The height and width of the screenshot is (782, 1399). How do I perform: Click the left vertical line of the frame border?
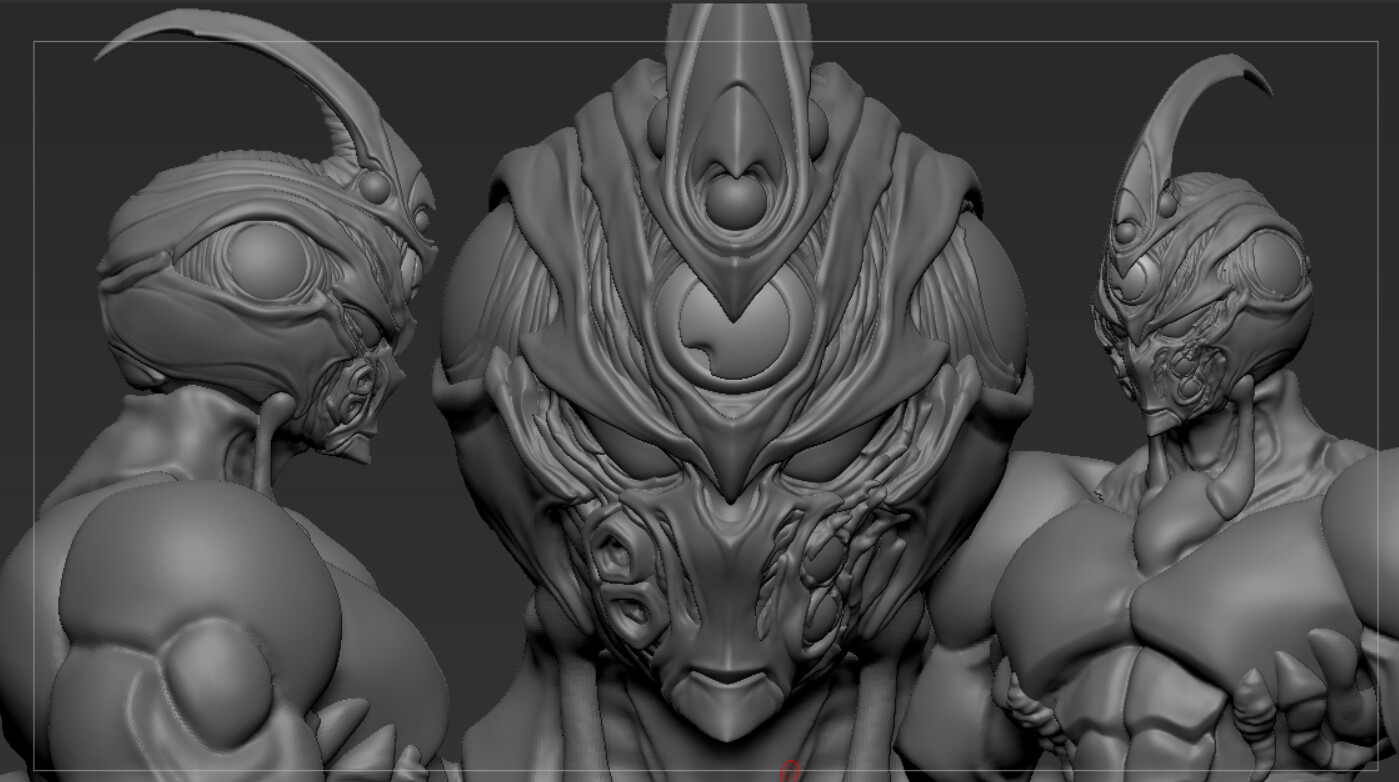click(34, 400)
